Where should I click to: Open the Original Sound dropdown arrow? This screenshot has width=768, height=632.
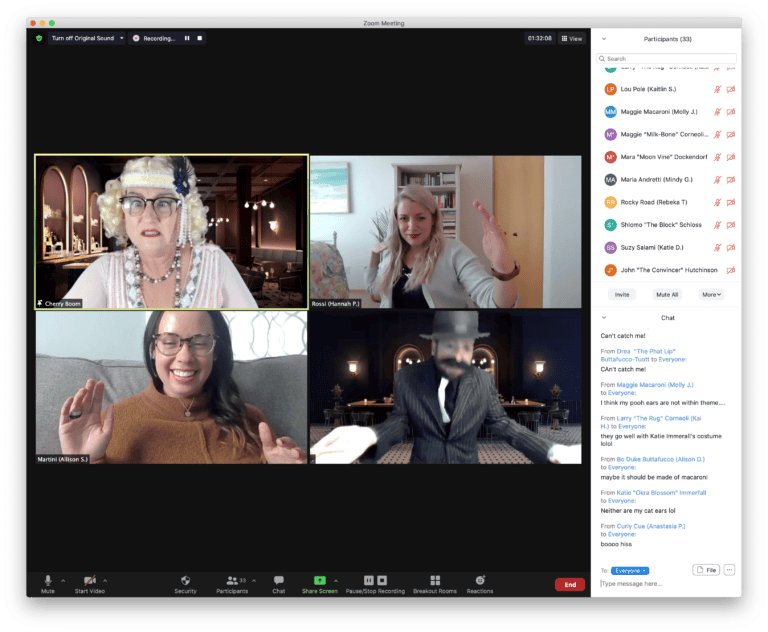(121, 38)
